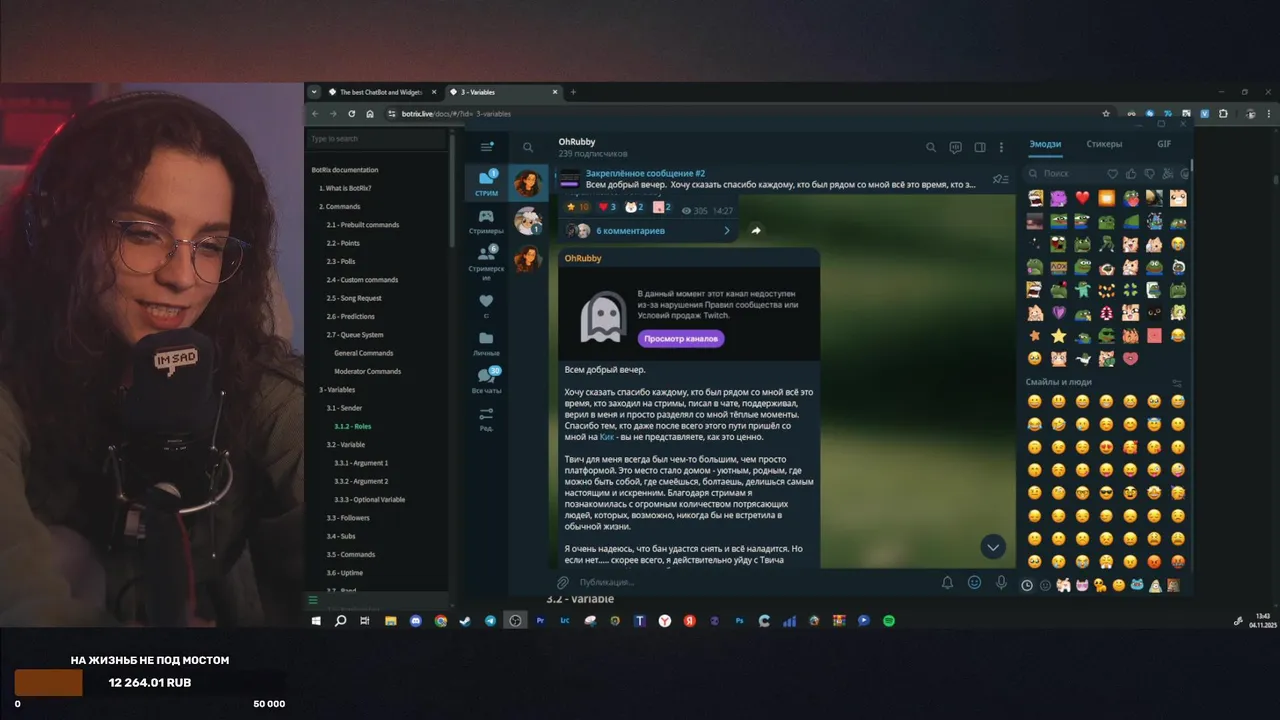Pick the red heart emoji
Viewport: 1280px width, 720px height.
(x=1082, y=198)
